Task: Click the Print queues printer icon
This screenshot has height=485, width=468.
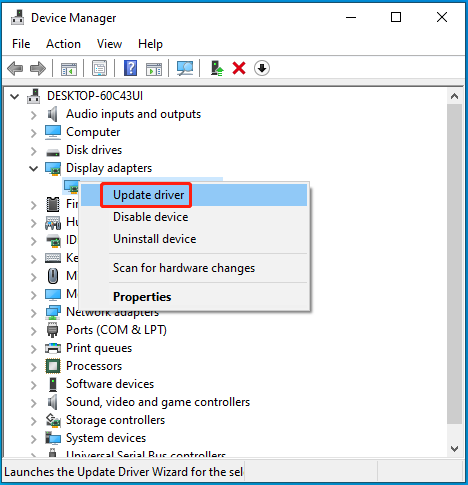Action: [53, 348]
